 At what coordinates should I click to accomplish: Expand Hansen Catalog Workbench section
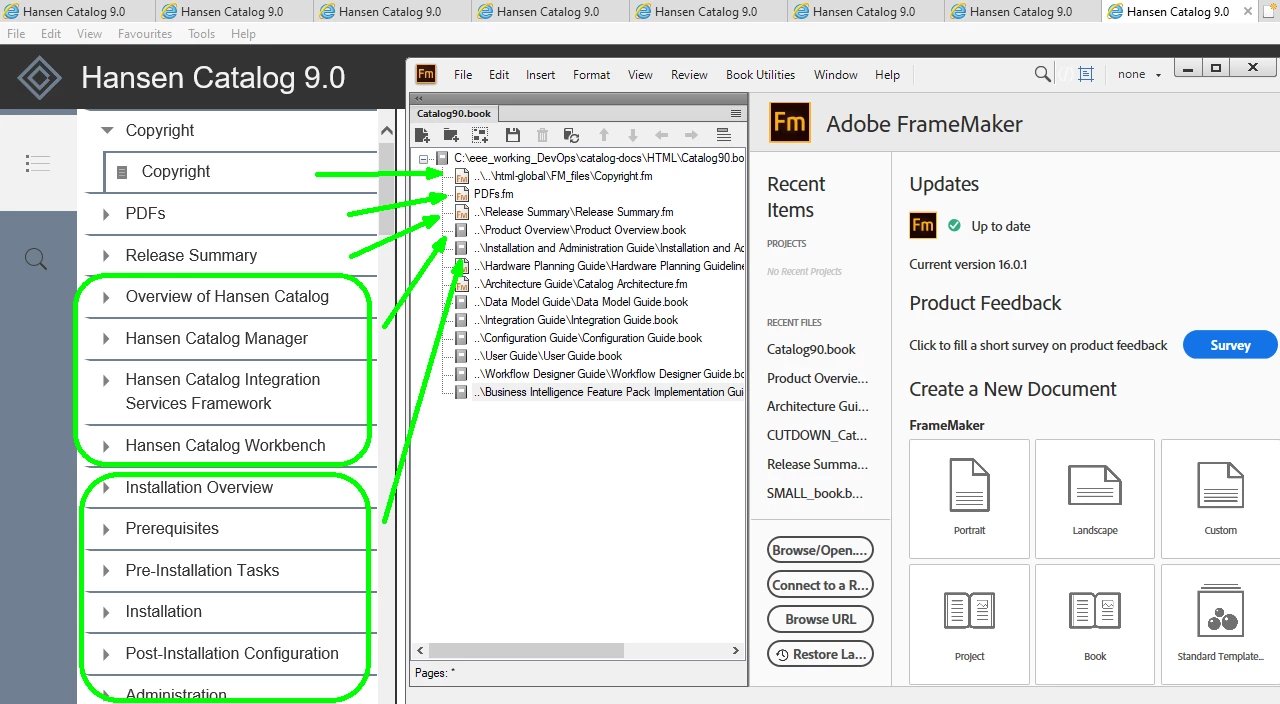(106, 446)
